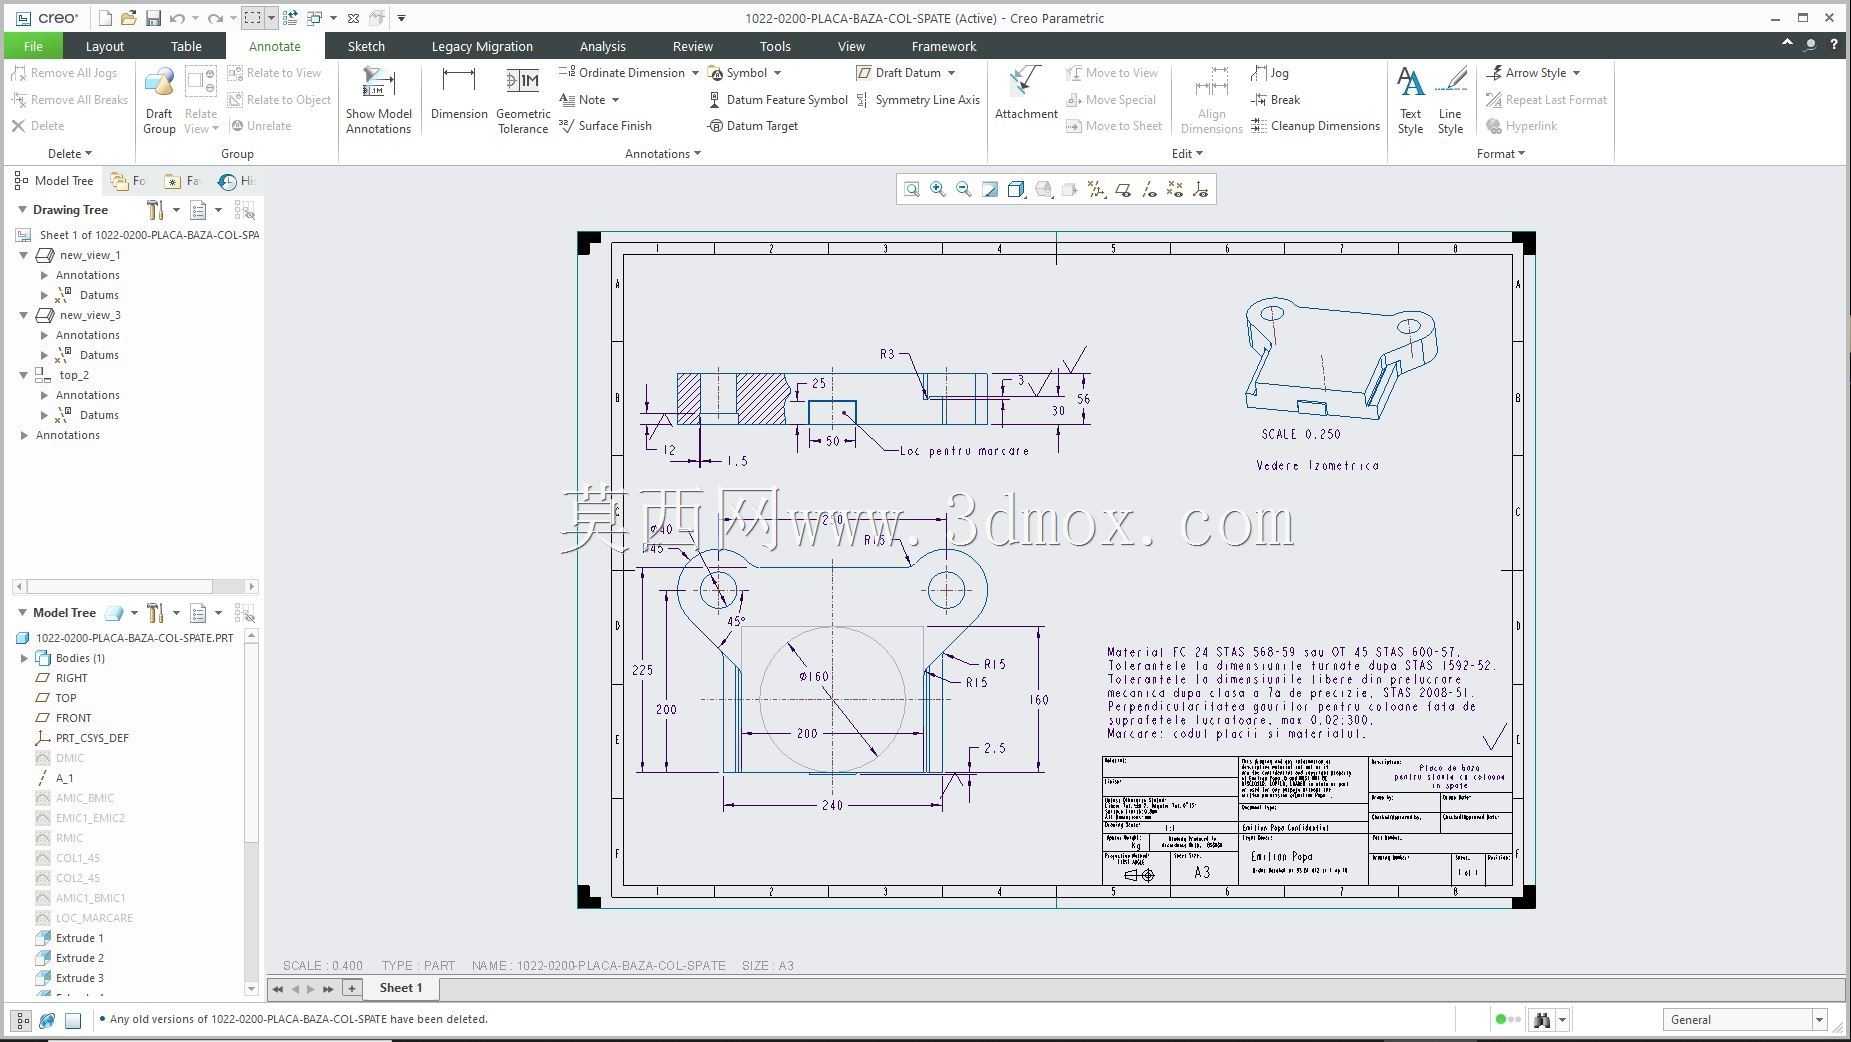Click the Draft Group icon

[x=159, y=100]
